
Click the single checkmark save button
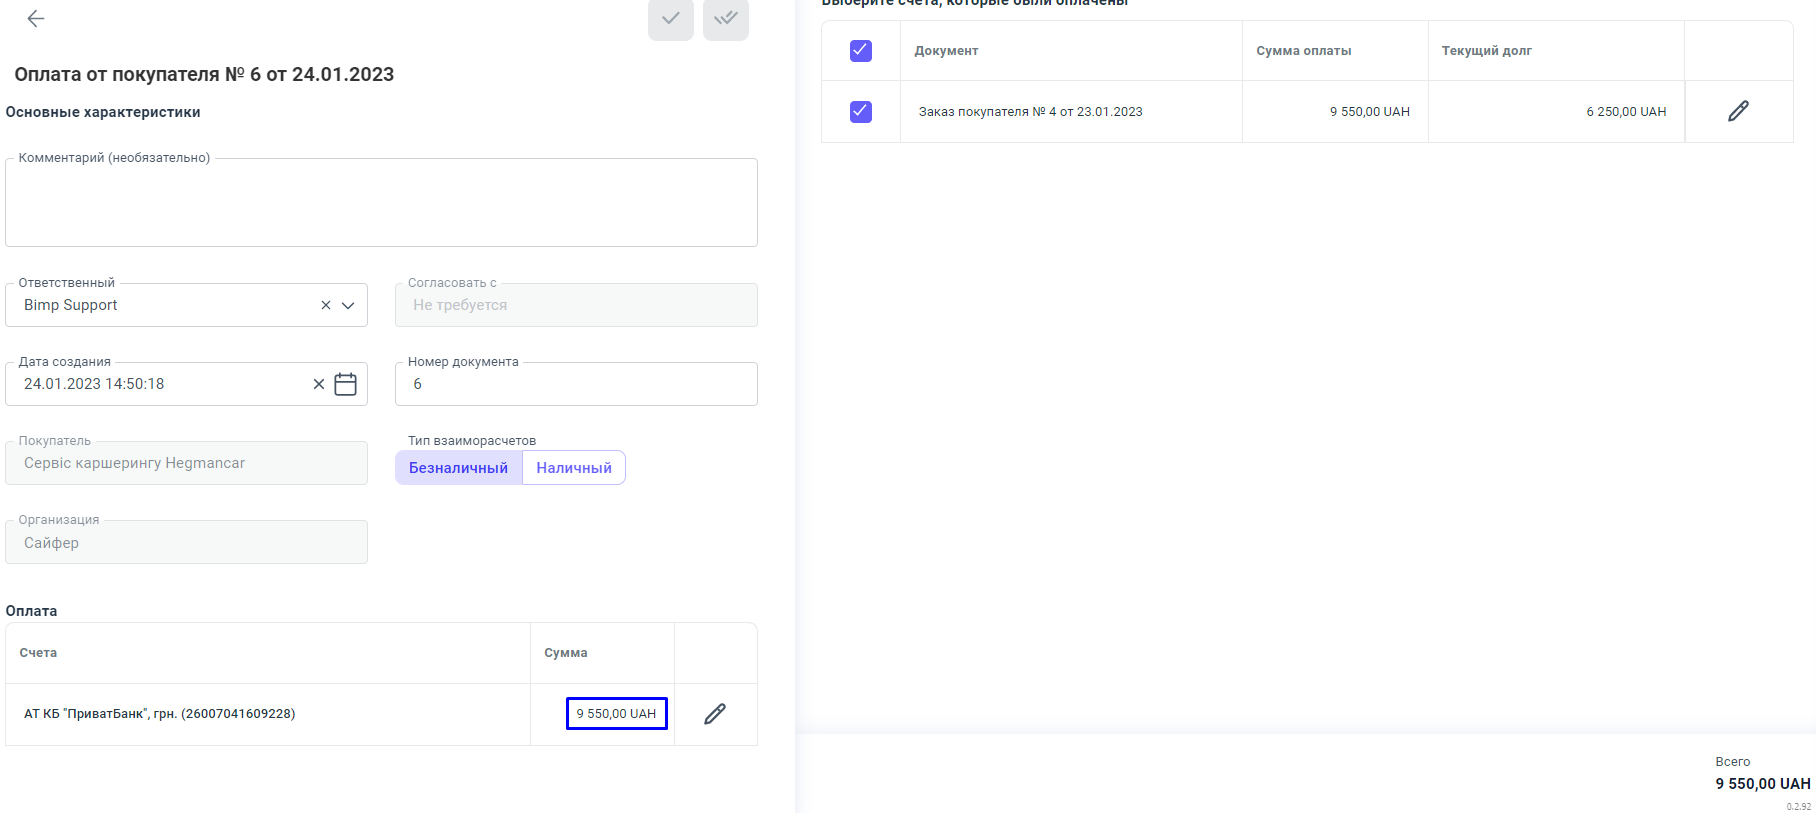pos(670,19)
